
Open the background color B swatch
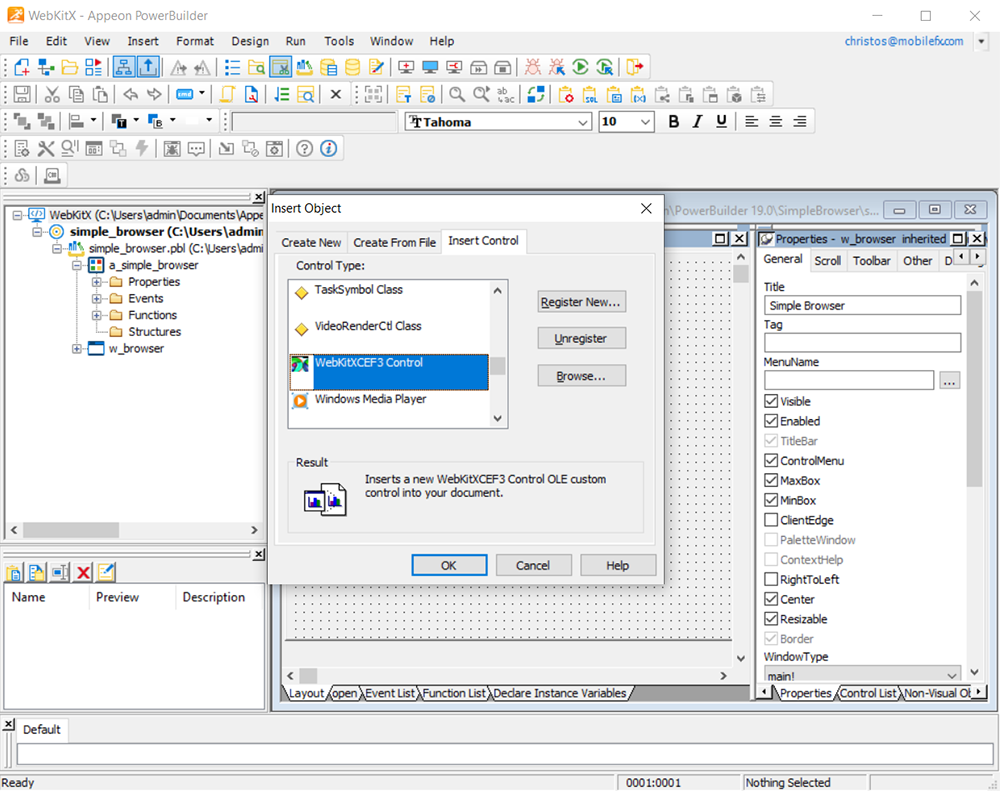tap(156, 121)
